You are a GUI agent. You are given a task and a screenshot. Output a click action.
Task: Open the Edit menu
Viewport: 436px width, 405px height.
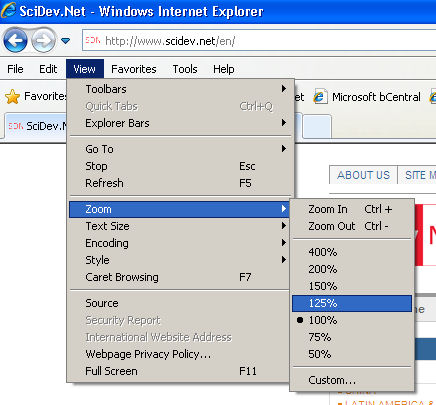[48, 69]
